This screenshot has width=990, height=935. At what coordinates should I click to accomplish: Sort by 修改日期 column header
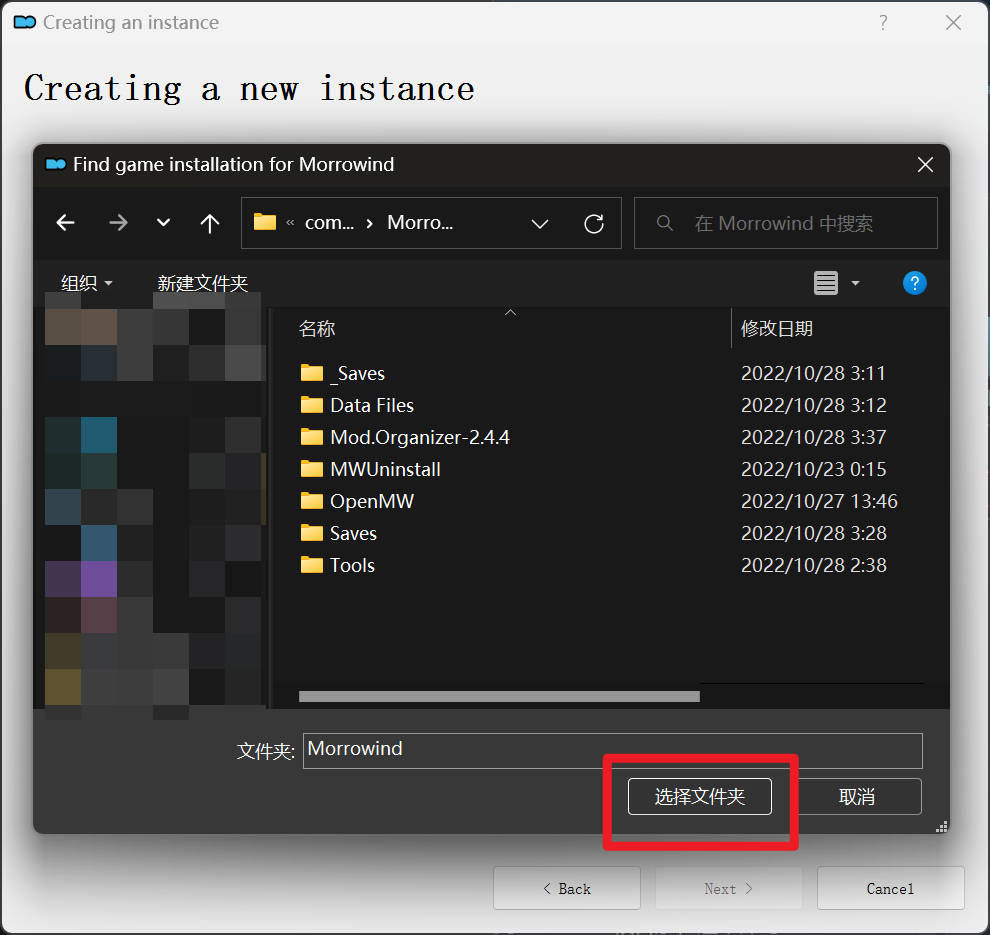777,328
